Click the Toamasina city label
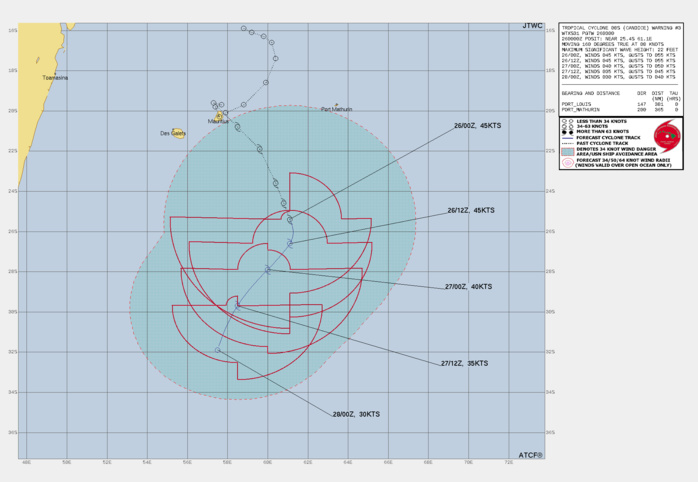The height and width of the screenshot is (482, 698). pyautogui.click(x=55, y=77)
